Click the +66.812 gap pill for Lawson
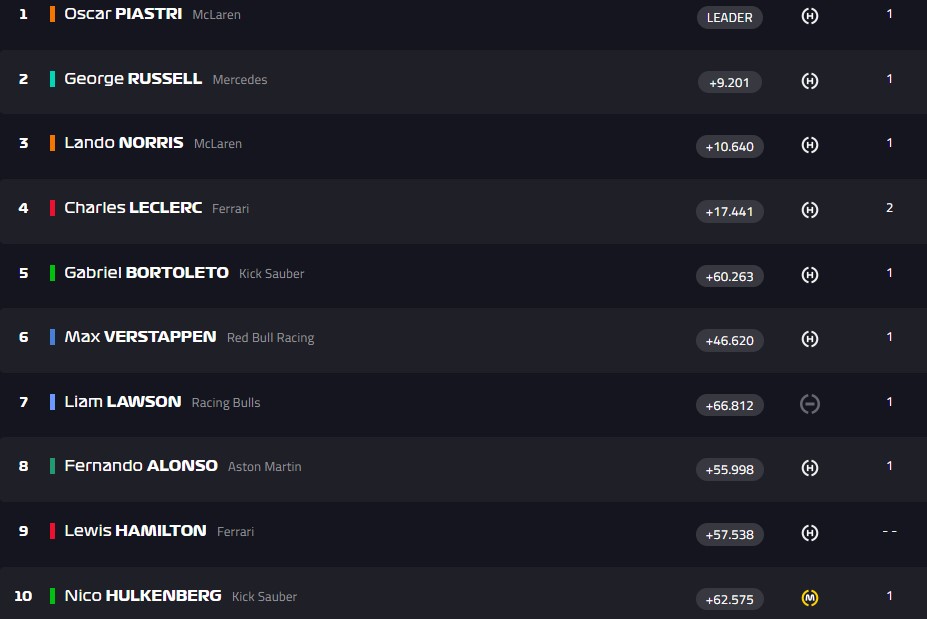 tap(729, 405)
